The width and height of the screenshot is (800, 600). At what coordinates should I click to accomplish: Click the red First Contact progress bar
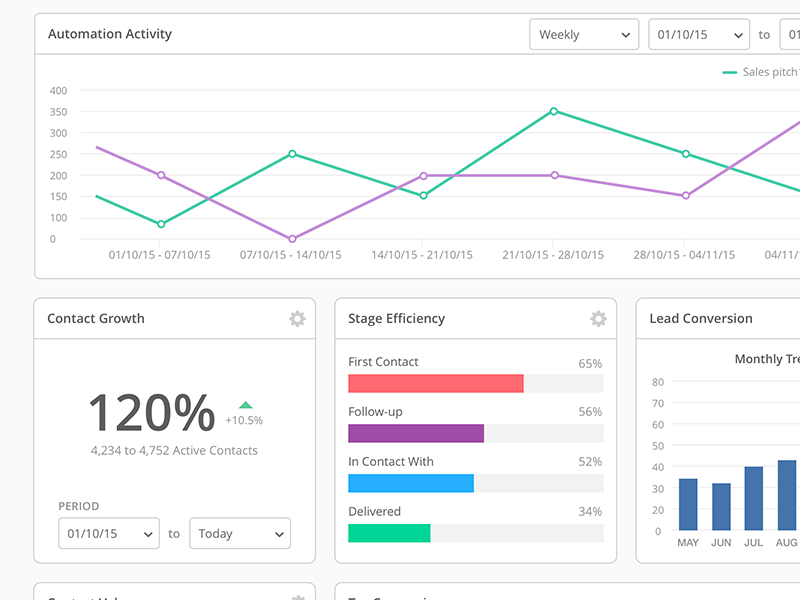(x=436, y=384)
